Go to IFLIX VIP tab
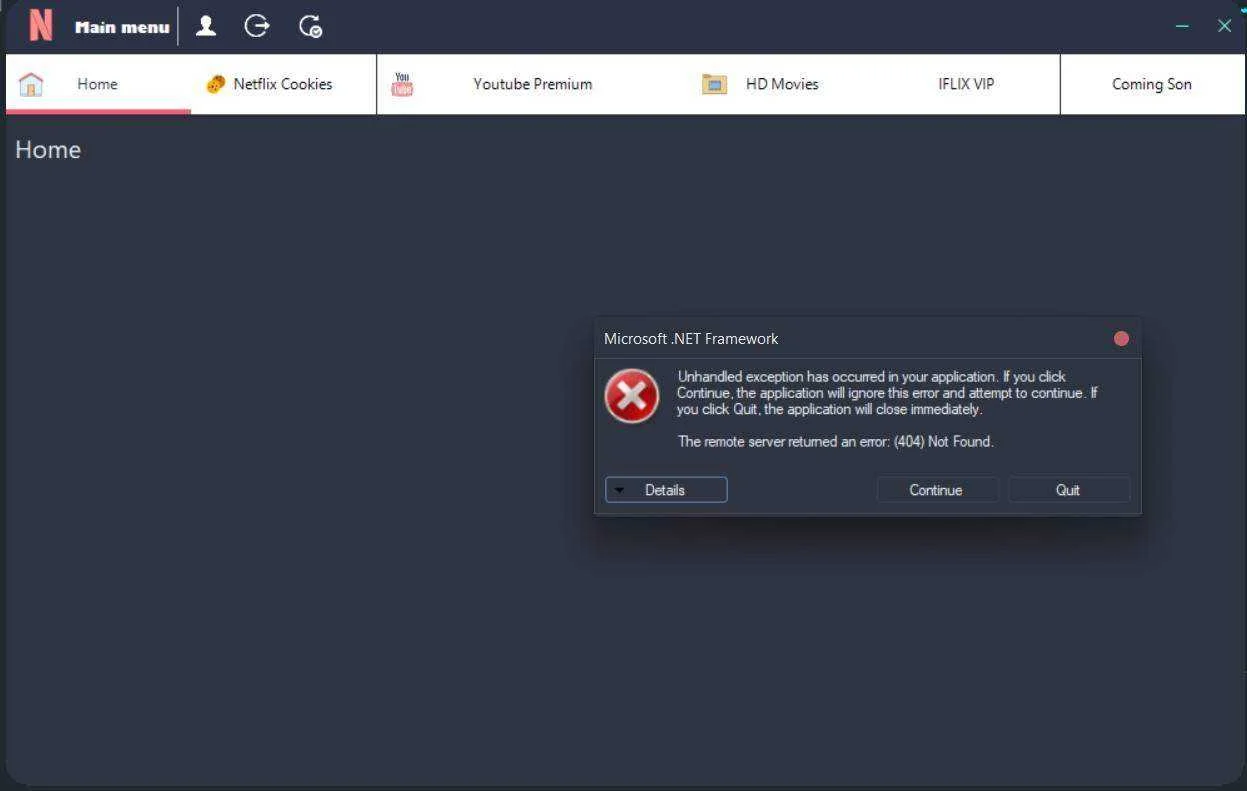 (966, 84)
